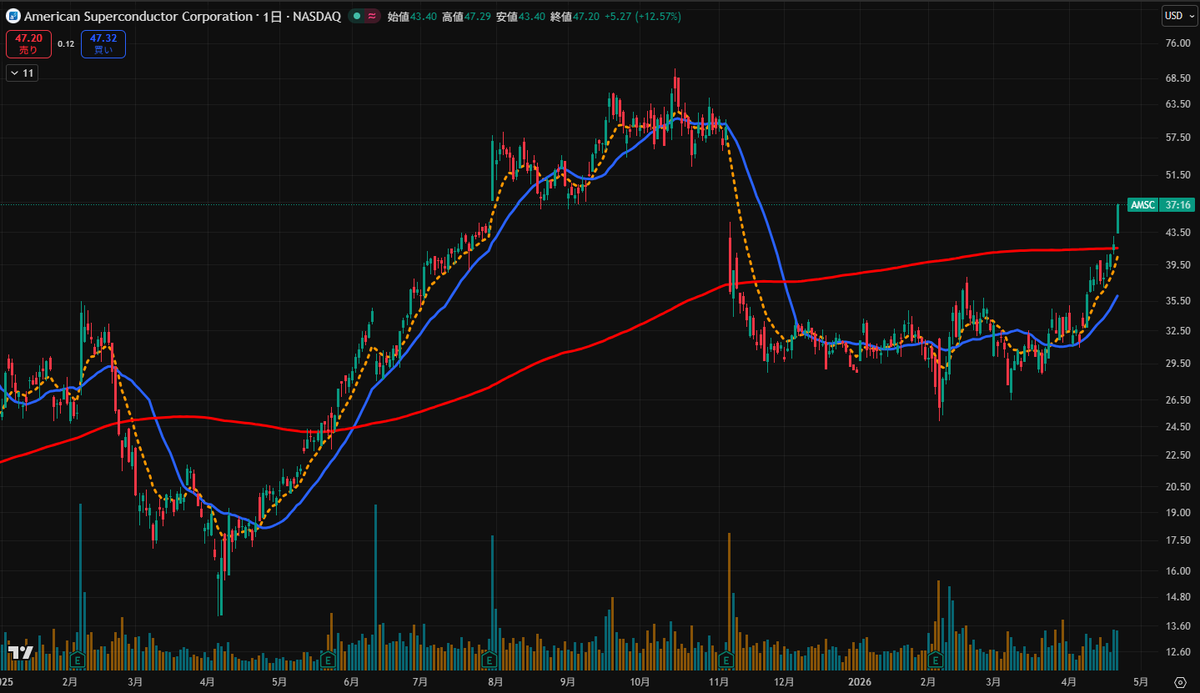1200x693 pixels.
Task: Click the pink approximate-sign data indicator icon
Action: click(373, 17)
